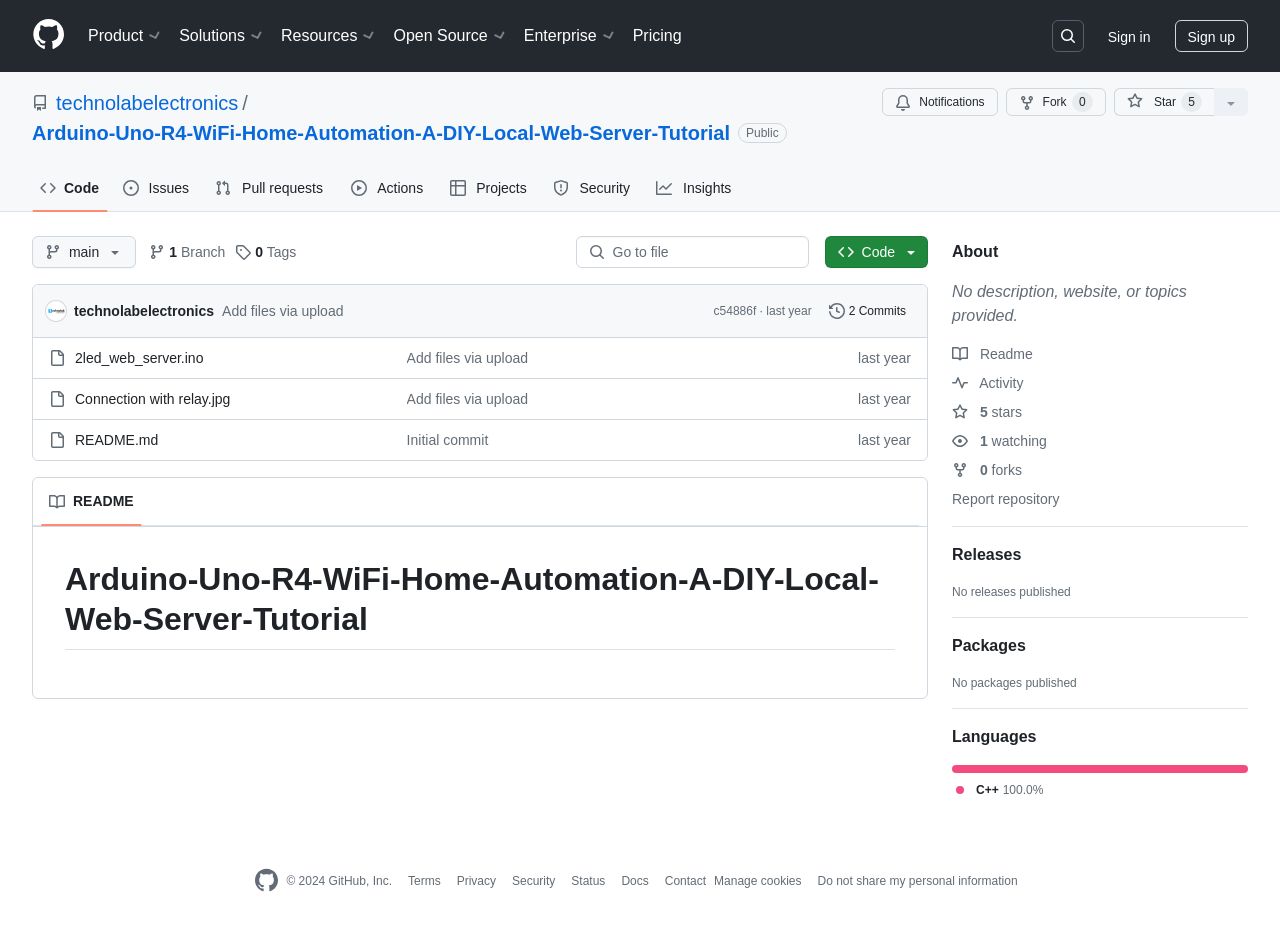This screenshot has width=1280, height=934.
Task: Open the Connection with relay.jpg file
Action: pyautogui.click(x=152, y=399)
